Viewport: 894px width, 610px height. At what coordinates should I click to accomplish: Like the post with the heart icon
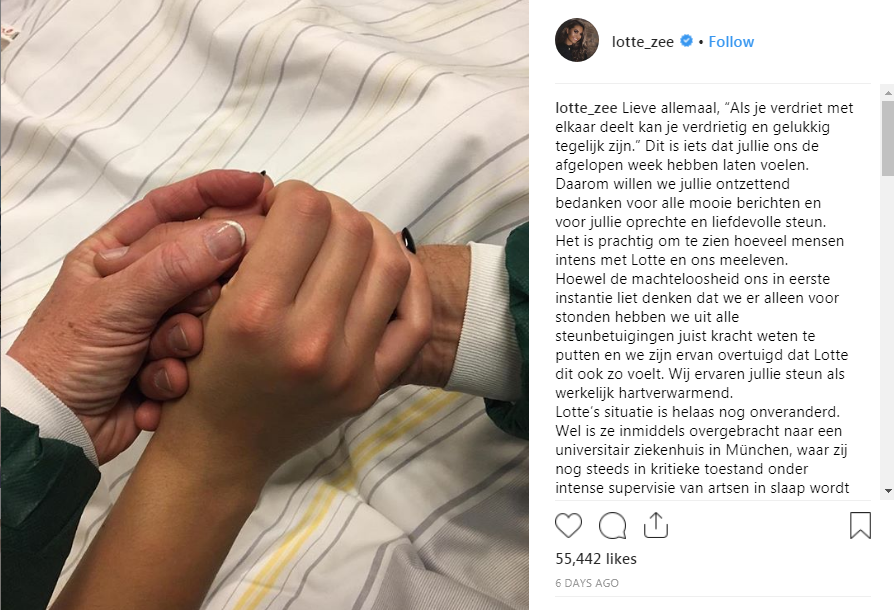[568, 525]
